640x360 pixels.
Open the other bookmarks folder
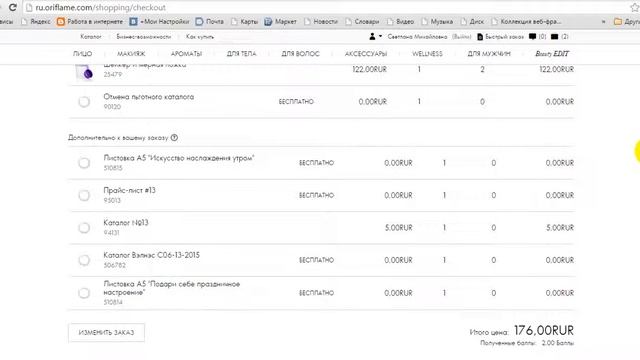(x=627, y=22)
